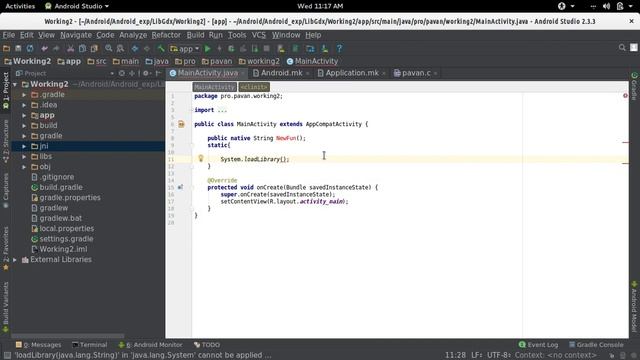This screenshot has height=360, width=640.
Task: Switch to the Application.mk tab
Action: (x=351, y=73)
